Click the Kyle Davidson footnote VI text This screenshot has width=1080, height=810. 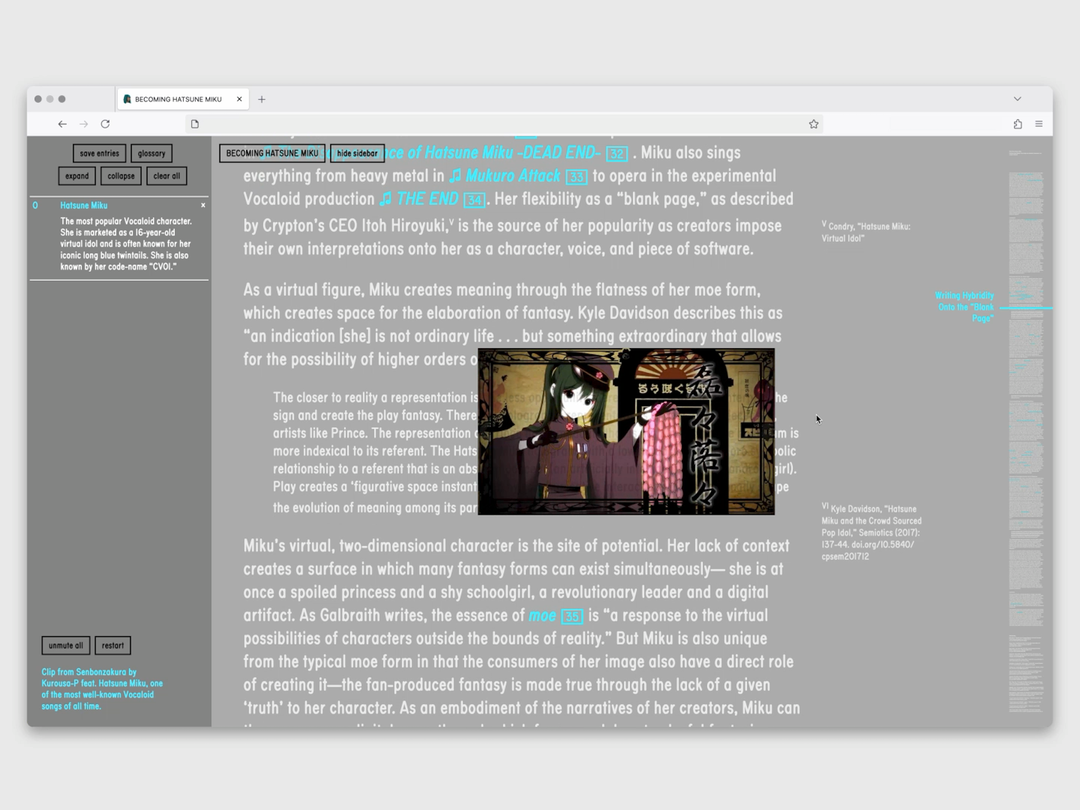coord(871,532)
